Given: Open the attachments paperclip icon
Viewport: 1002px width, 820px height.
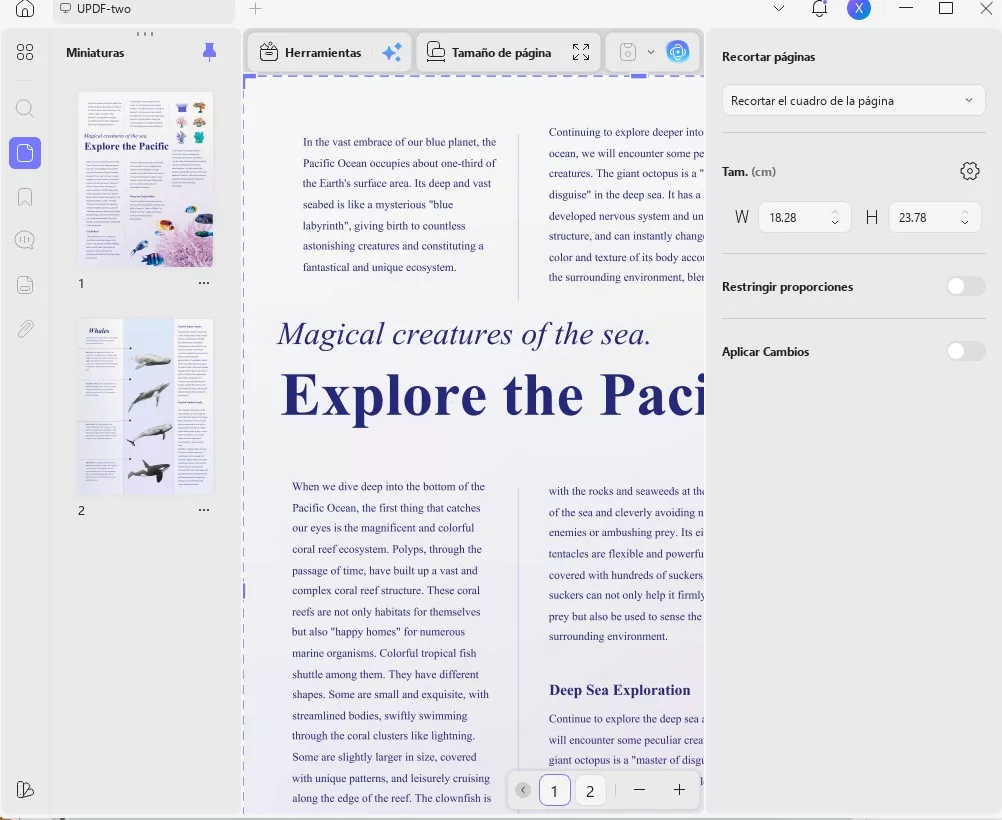Looking at the screenshot, I should (25, 329).
